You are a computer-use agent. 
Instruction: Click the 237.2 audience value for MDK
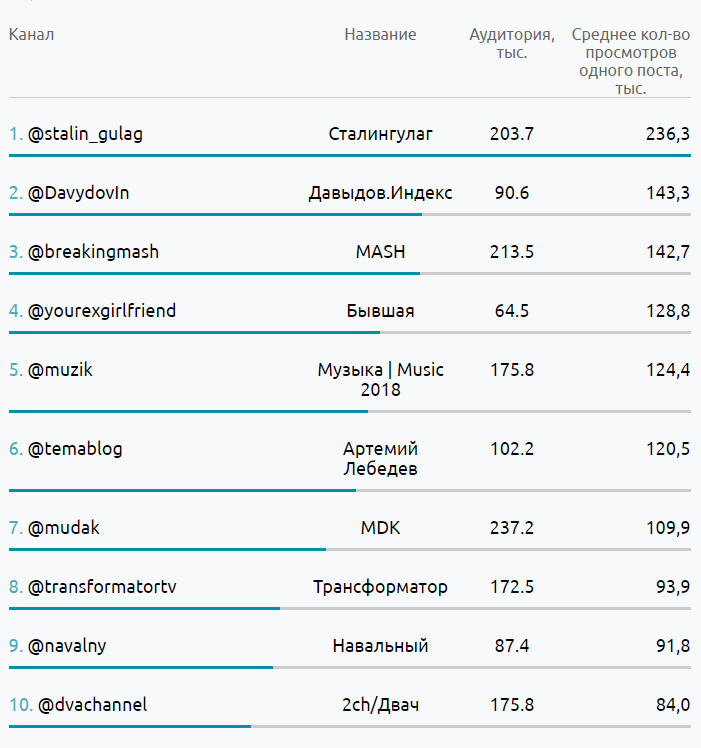pos(512,528)
